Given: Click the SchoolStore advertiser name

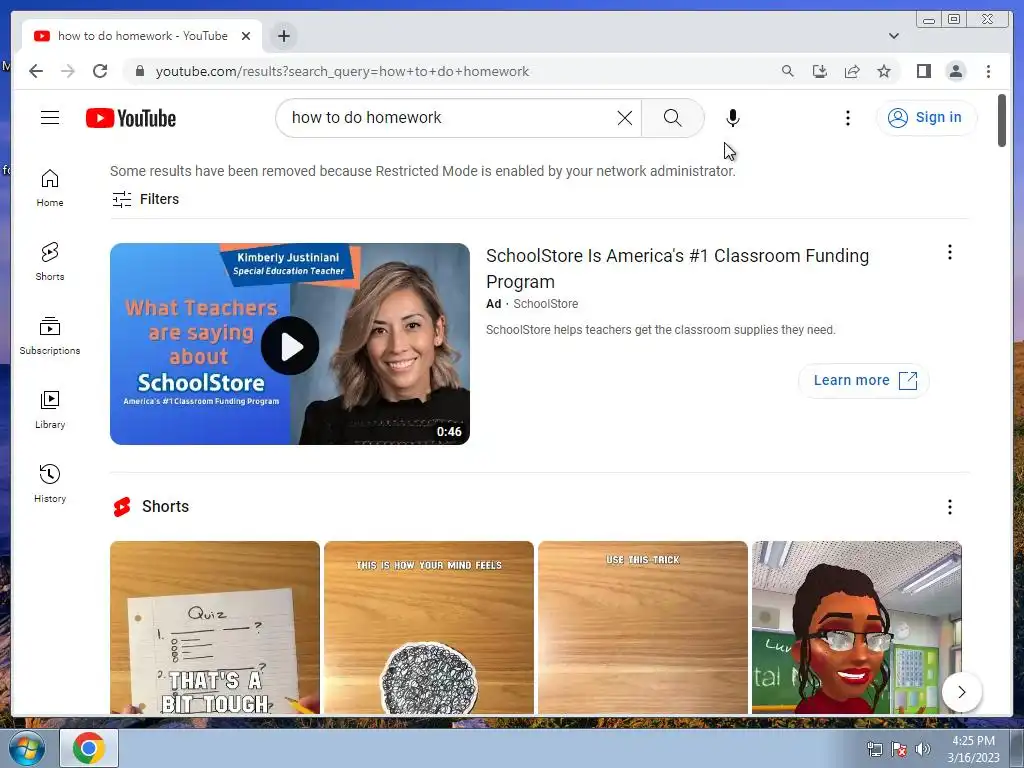Looking at the screenshot, I should pyautogui.click(x=545, y=304).
